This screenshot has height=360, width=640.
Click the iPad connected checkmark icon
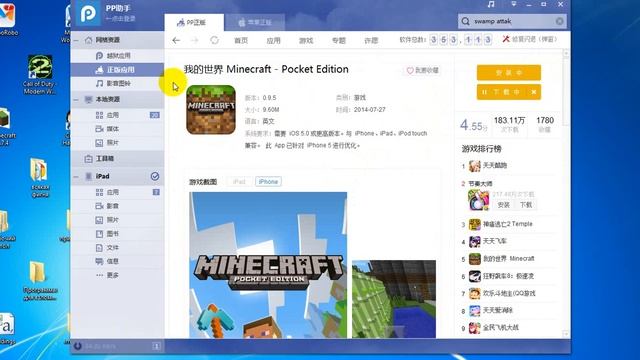point(155,176)
